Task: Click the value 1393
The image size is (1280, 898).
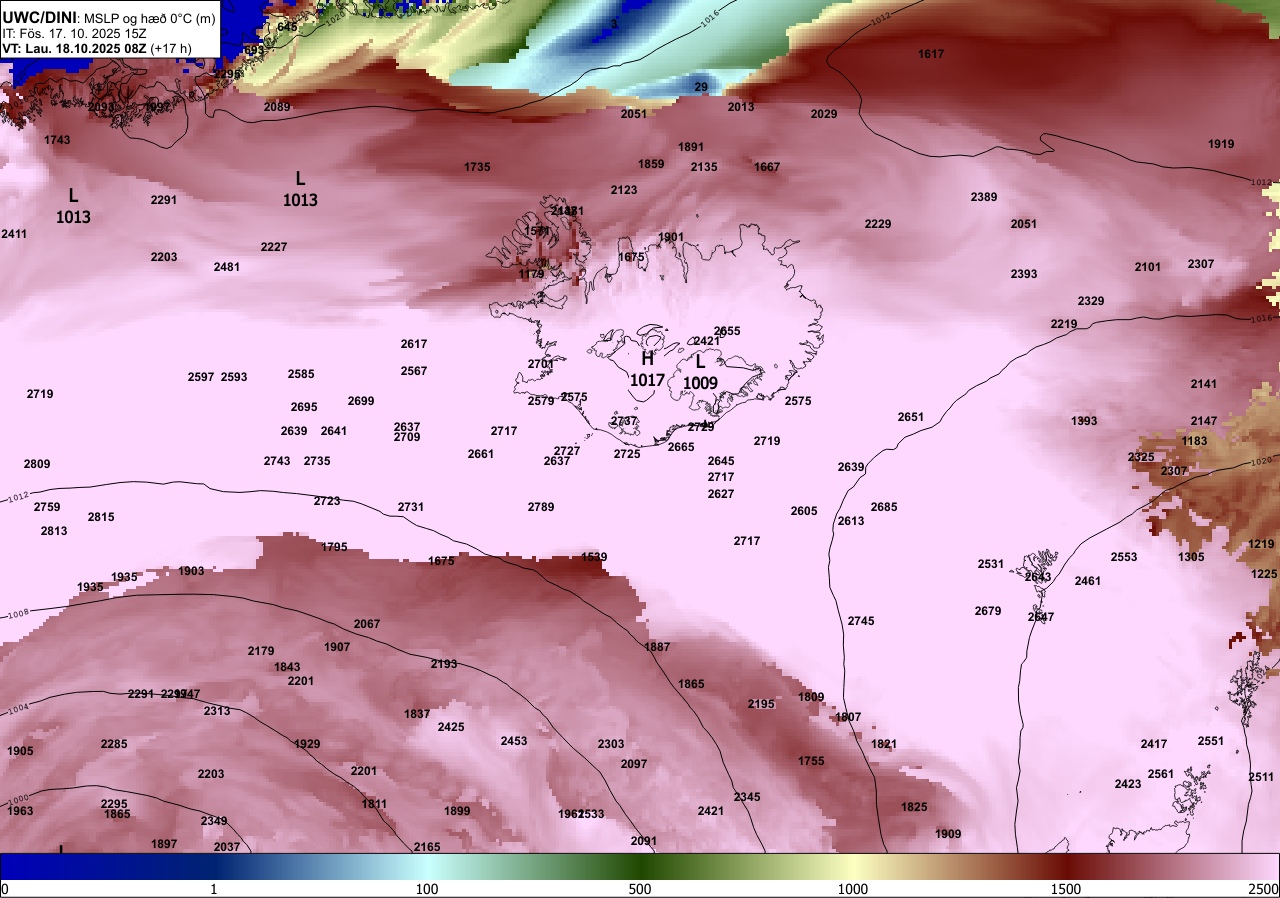Action: point(1084,421)
